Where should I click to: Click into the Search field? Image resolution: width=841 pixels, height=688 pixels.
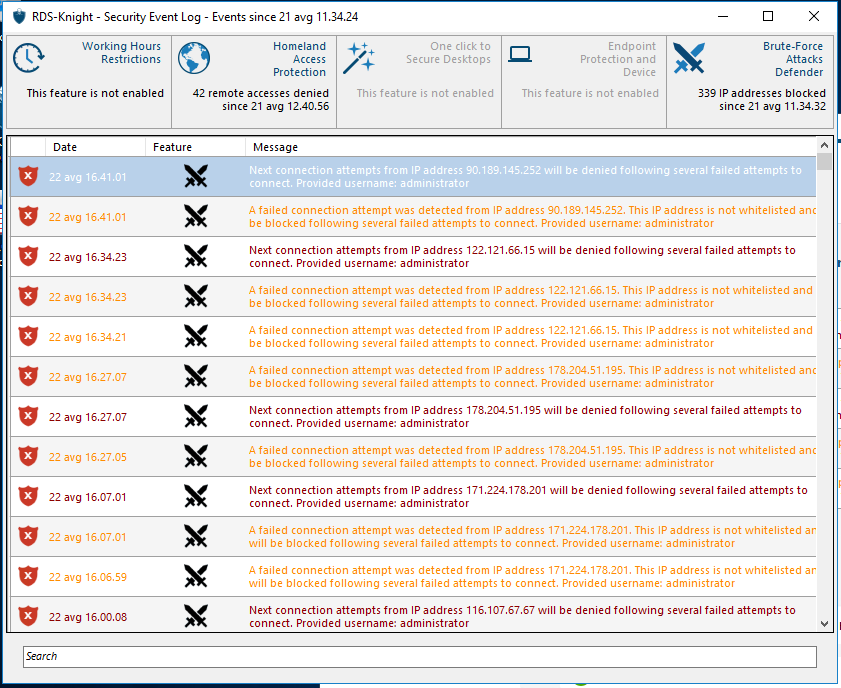pyautogui.click(x=420, y=657)
